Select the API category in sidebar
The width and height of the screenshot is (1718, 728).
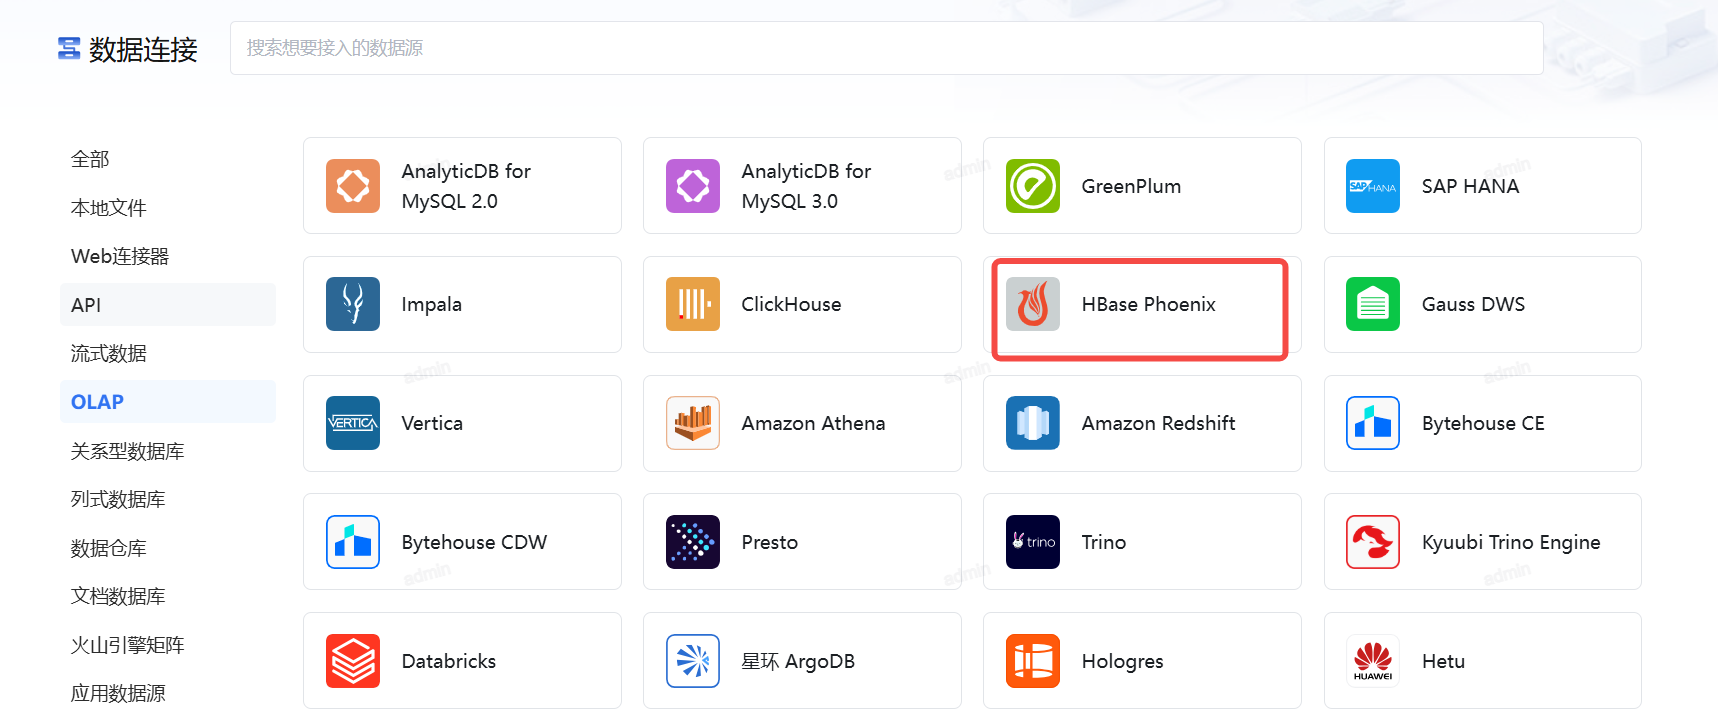pyautogui.click(x=86, y=305)
